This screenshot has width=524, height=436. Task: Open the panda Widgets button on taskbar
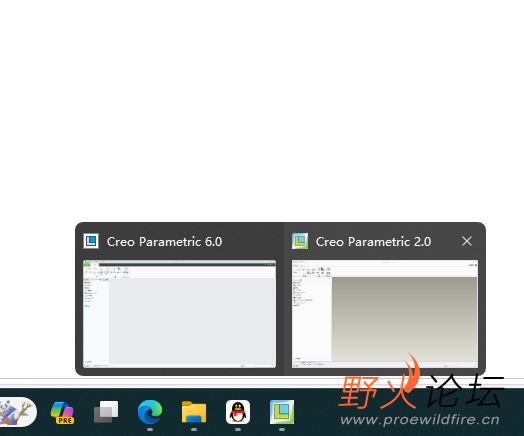coord(17,412)
